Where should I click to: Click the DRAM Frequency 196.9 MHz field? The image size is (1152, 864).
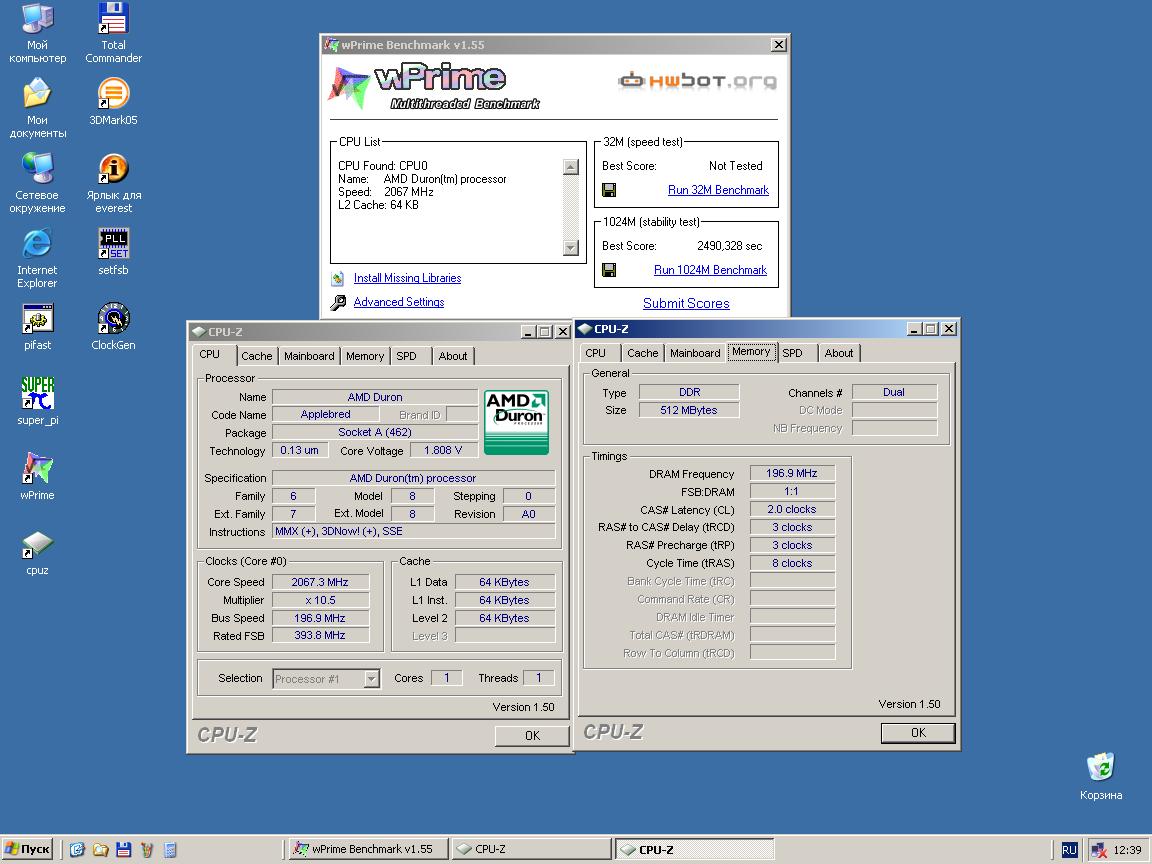point(791,474)
